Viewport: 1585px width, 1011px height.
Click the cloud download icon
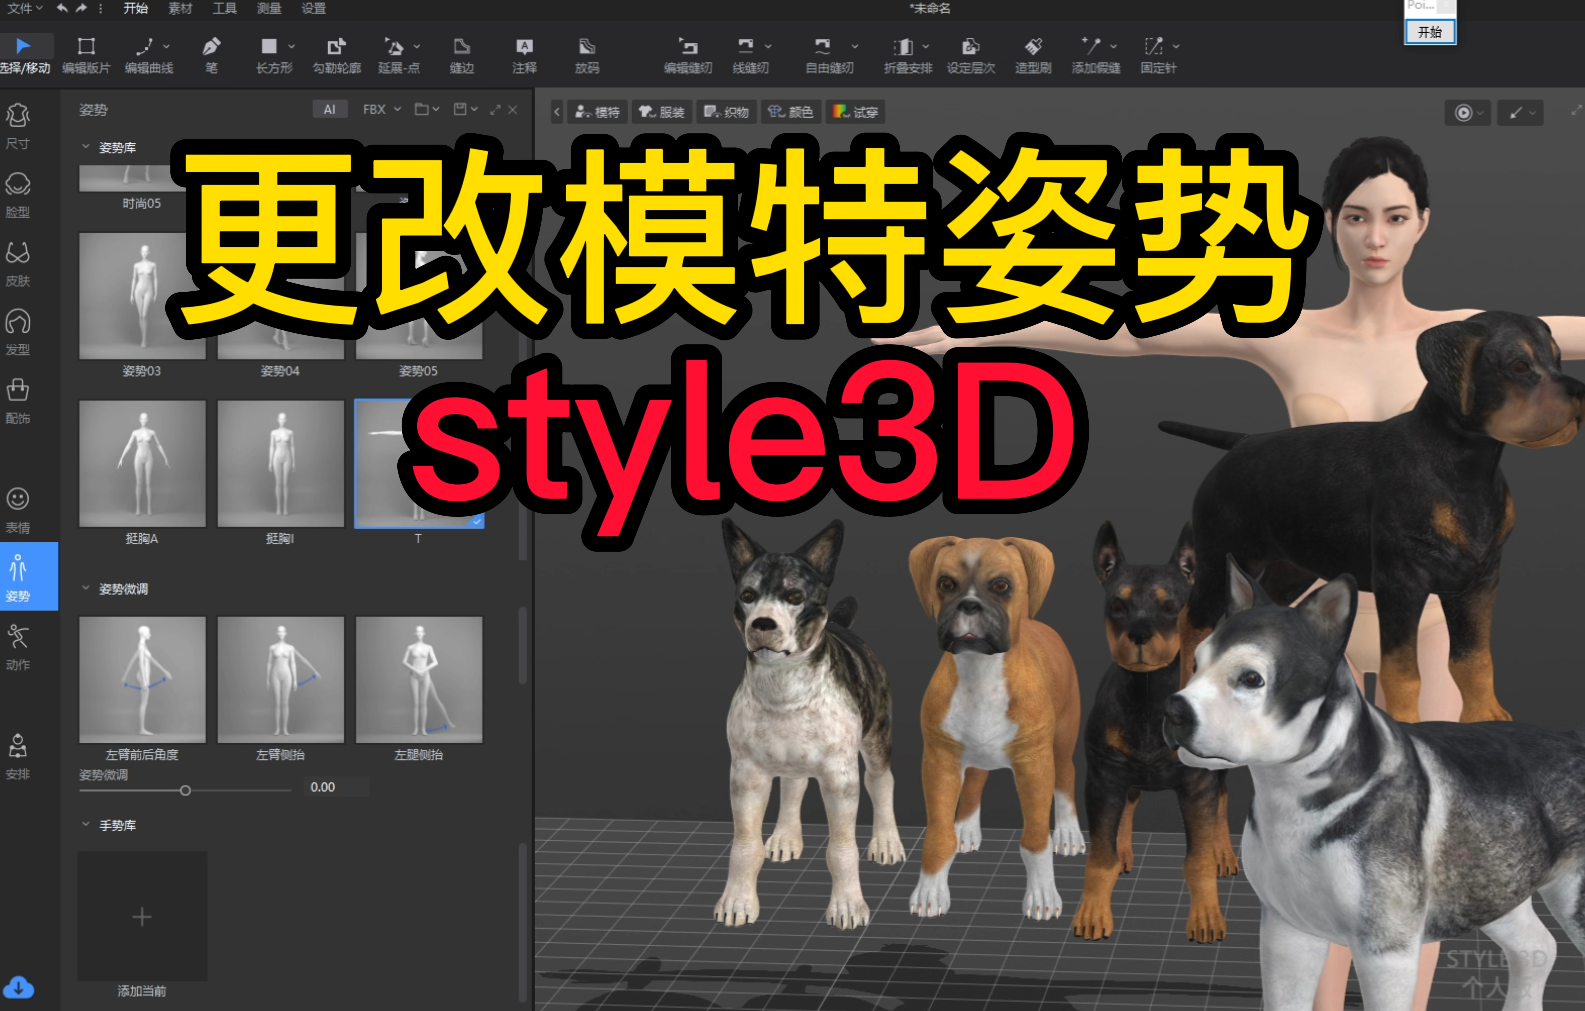[18, 988]
